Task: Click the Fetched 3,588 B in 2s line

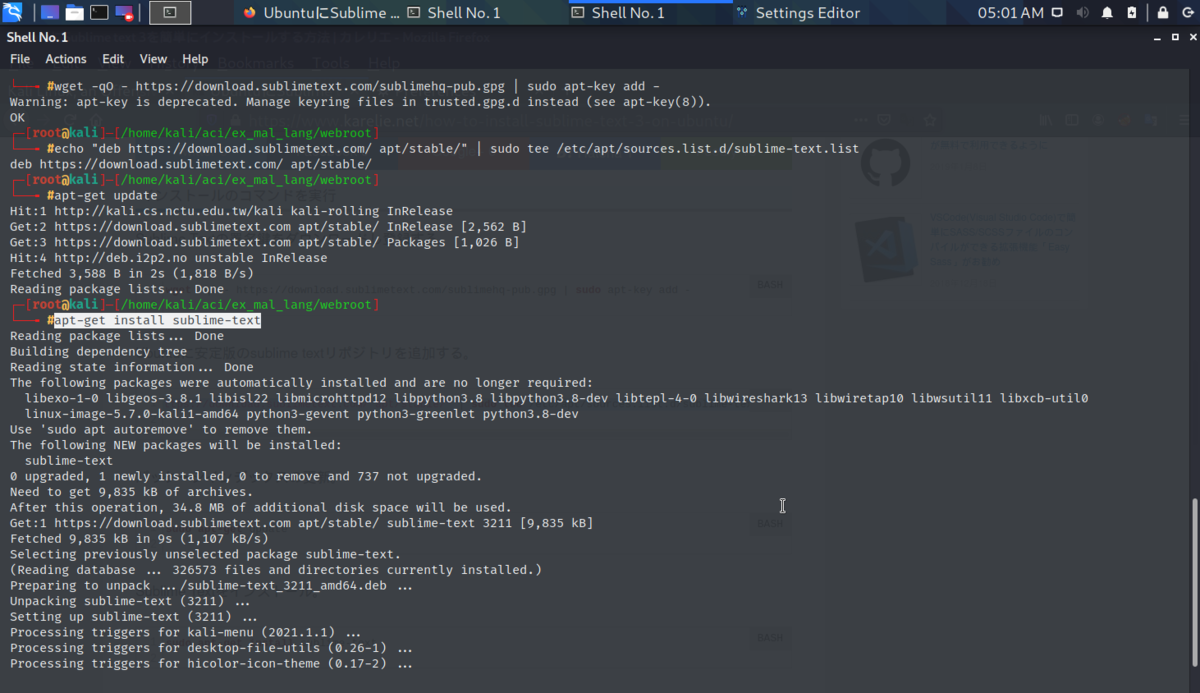Action: click(x=131, y=273)
